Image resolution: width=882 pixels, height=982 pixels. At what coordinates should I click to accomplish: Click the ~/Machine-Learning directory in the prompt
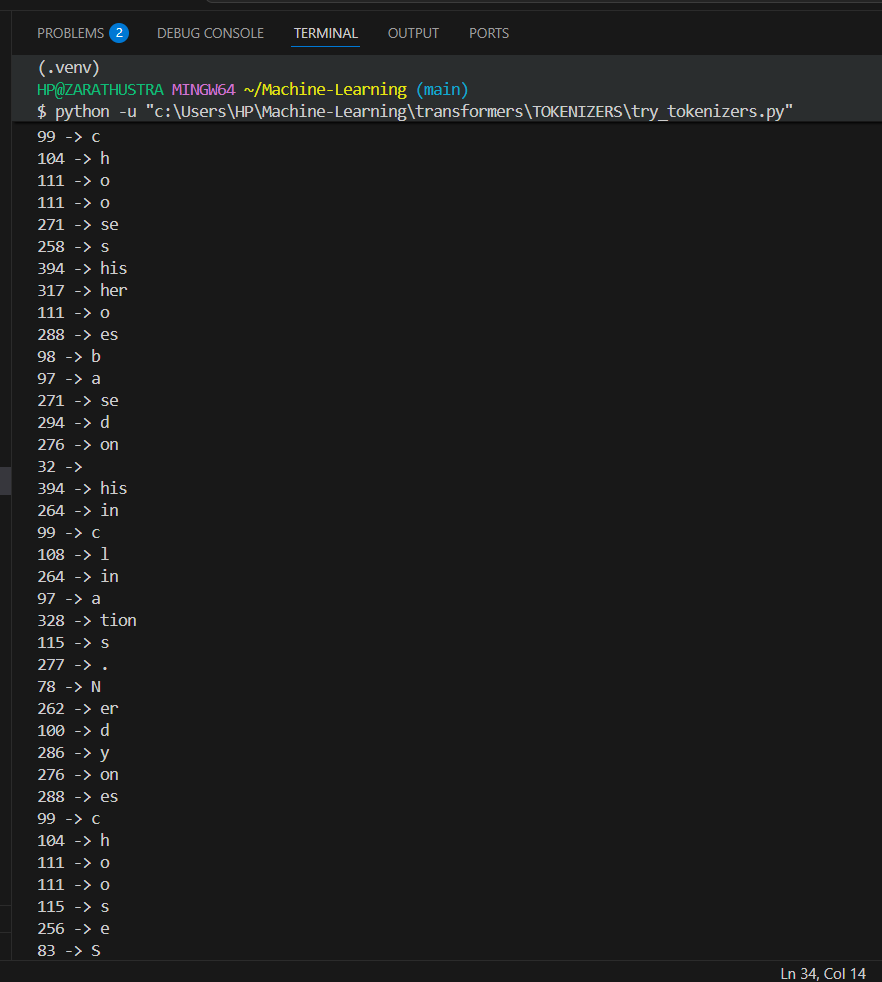pyautogui.click(x=325, y=90)
